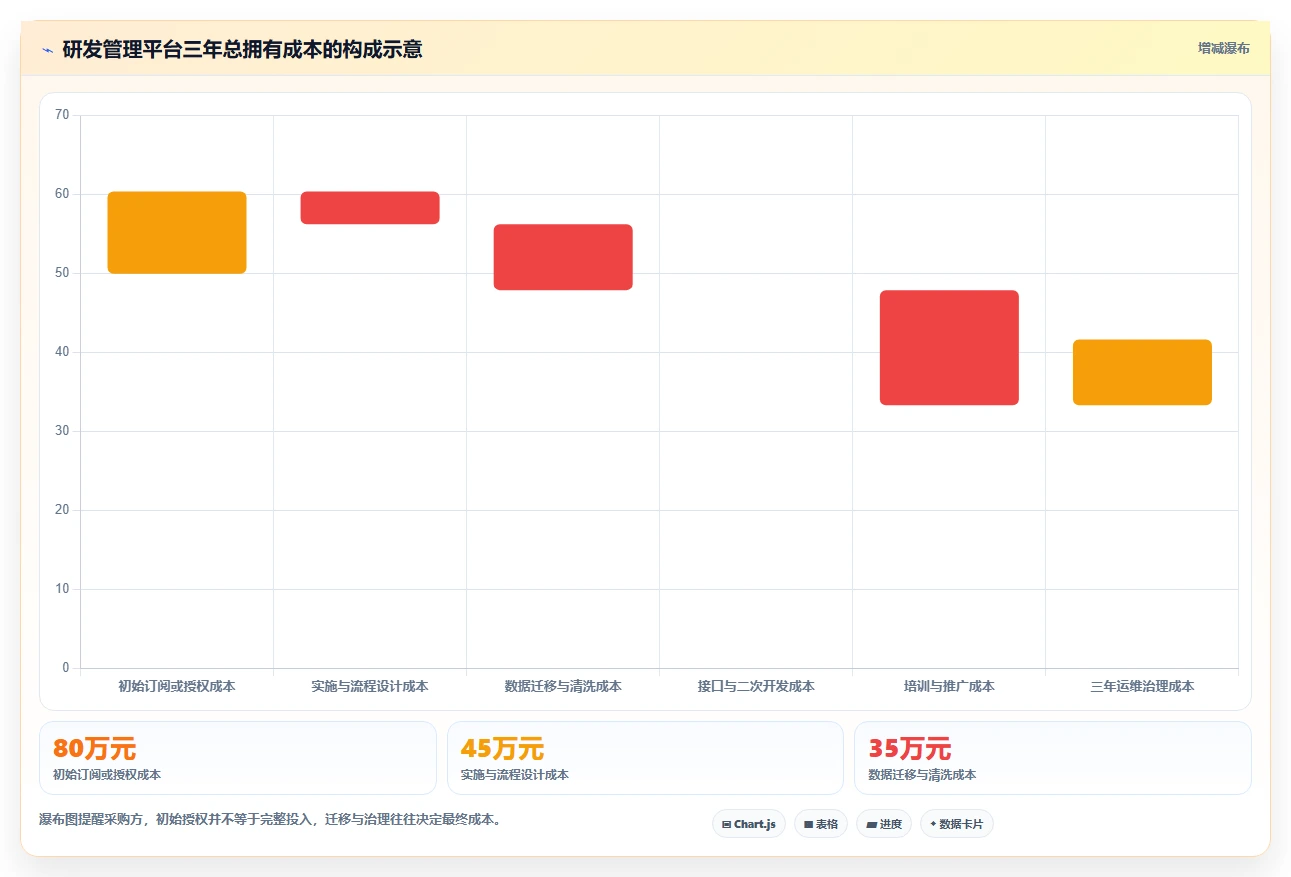Click the orange 初始订阅或授权成本 bar
The width and height of the screenshot is (1291, 877).
[x=177, y=232]
